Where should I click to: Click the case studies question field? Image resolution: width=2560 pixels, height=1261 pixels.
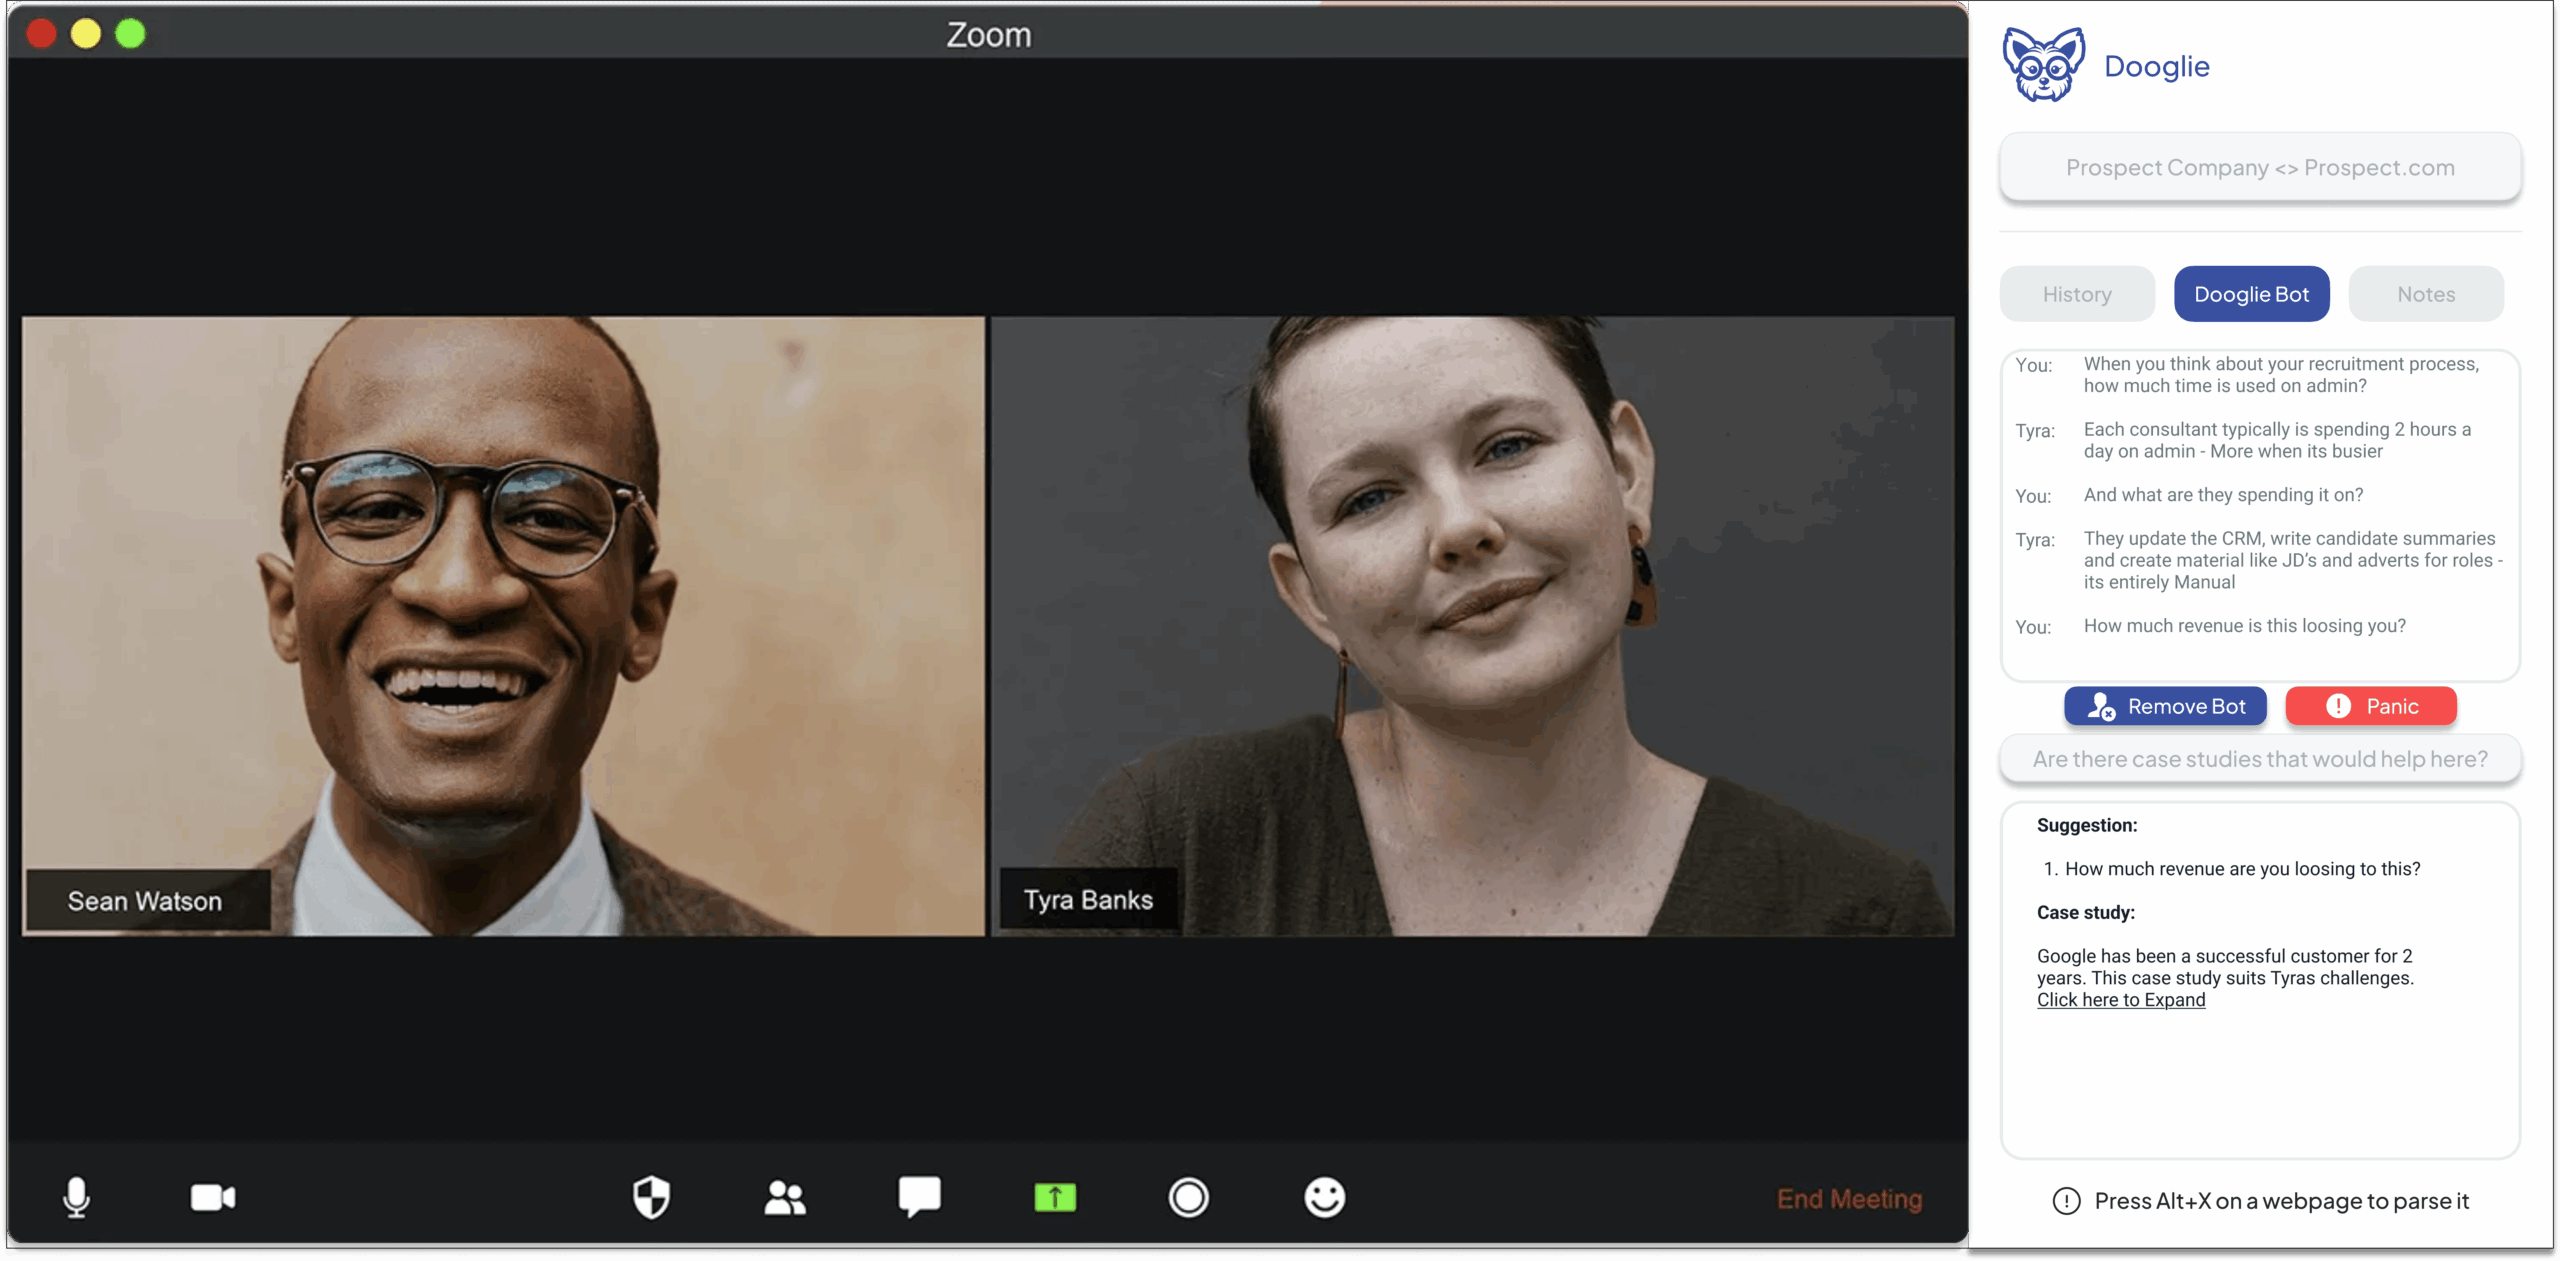point(2260,759)
